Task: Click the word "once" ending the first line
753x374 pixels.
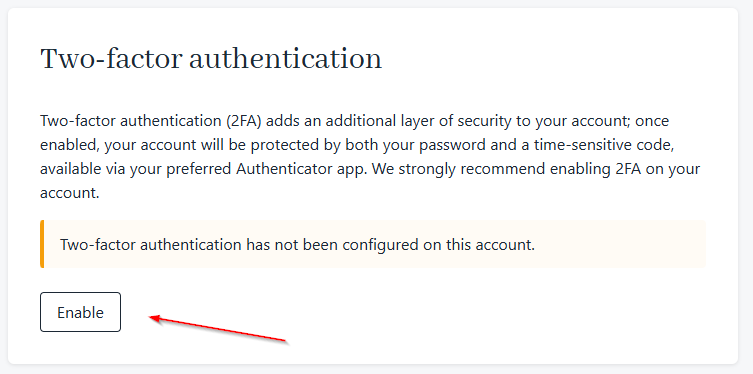Action: (652, 121)
